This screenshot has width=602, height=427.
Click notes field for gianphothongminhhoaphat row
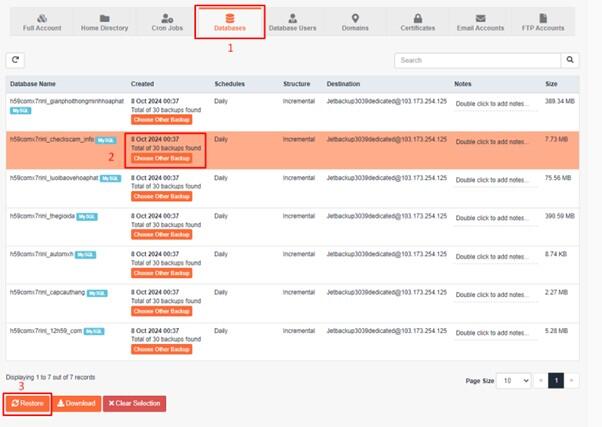[x=495, y=104]
